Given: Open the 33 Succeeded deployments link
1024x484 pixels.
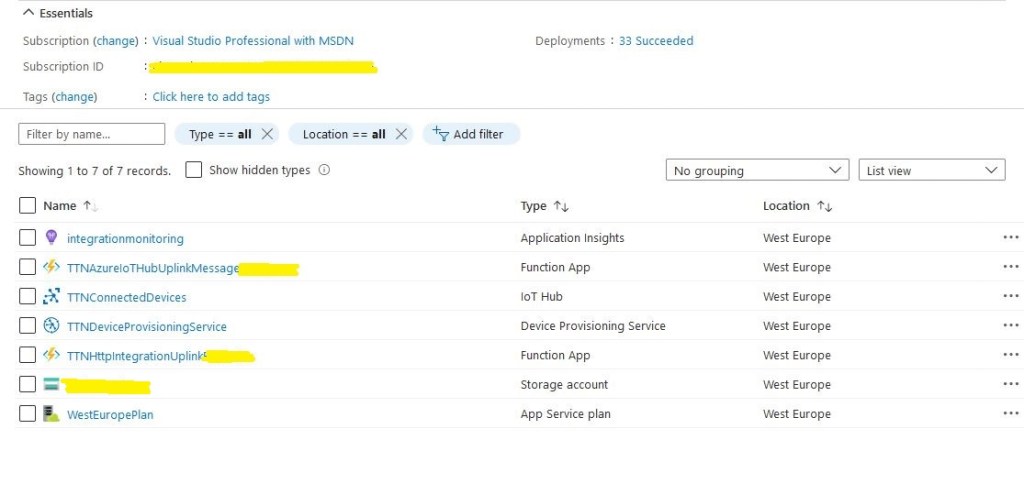Looking at the screenshot, I should pyautogui.click(x=656, y=41).
